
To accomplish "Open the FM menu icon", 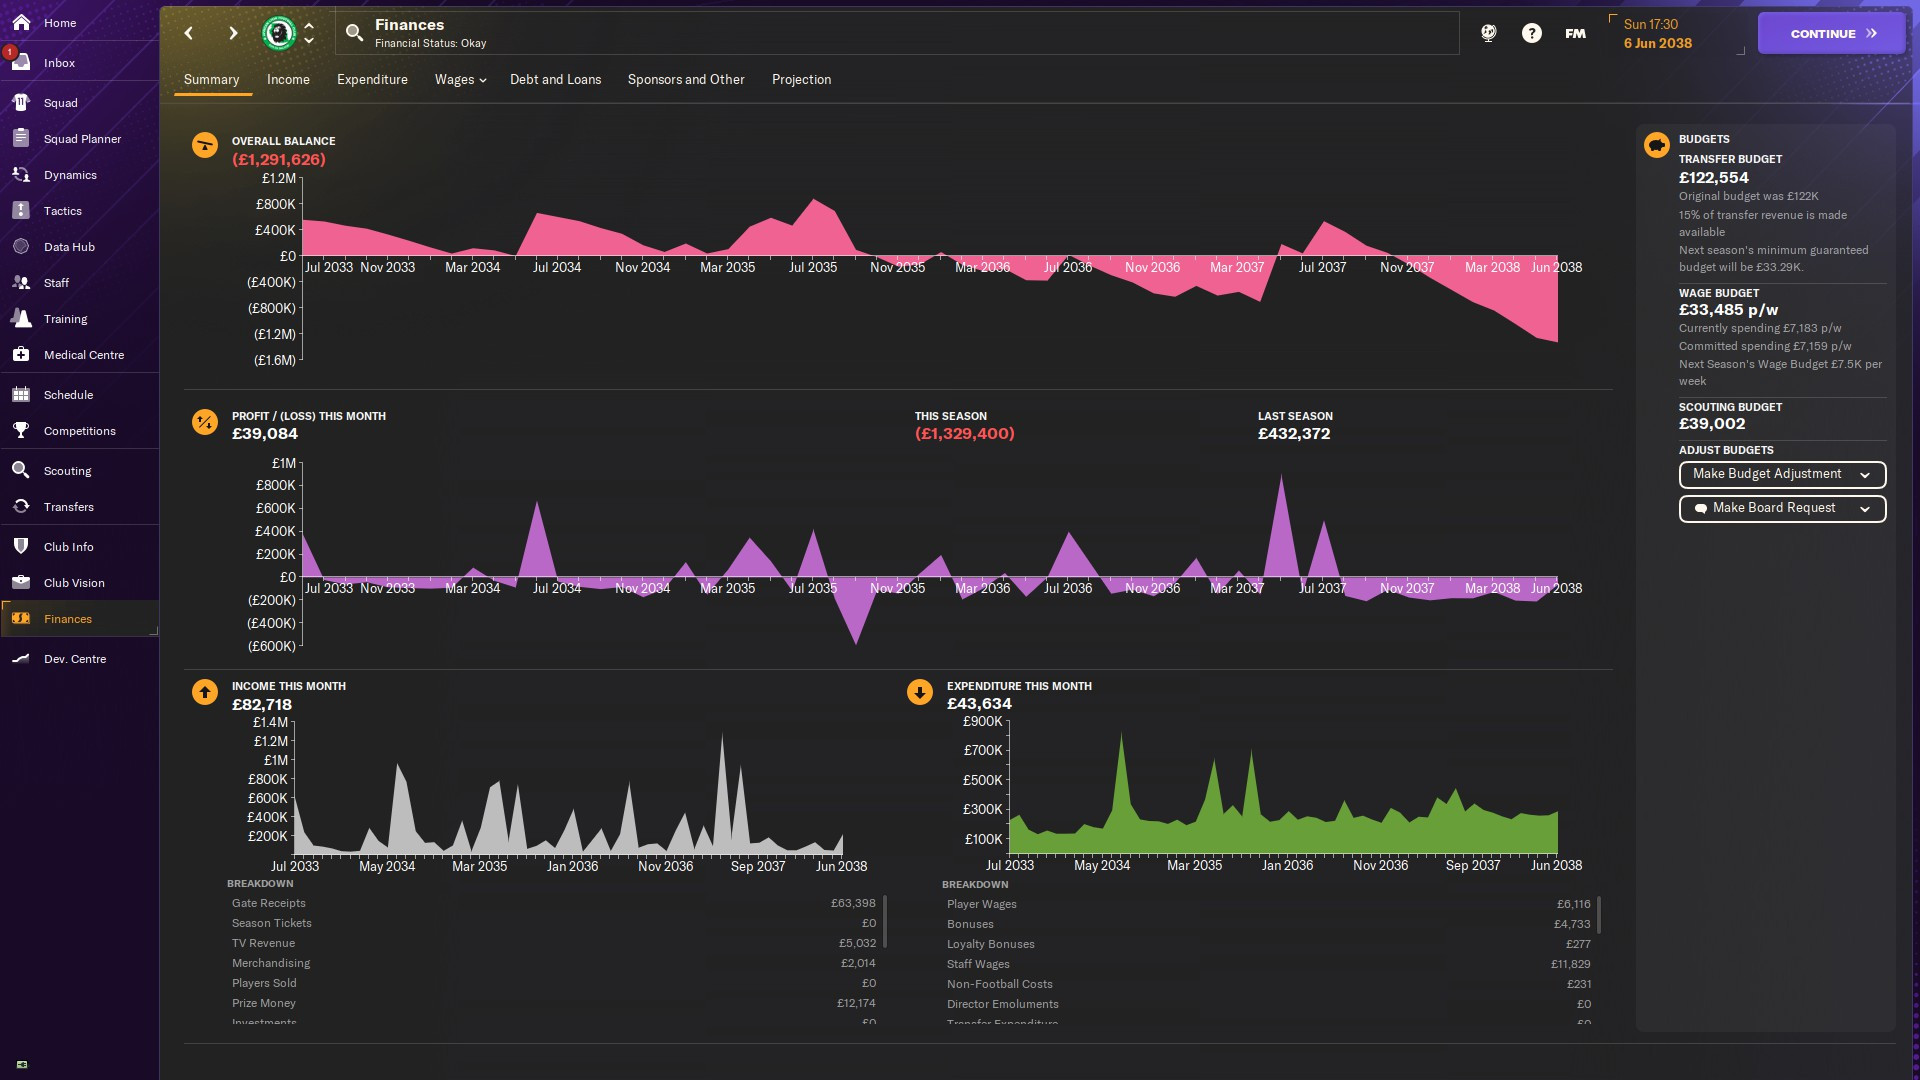I will point(1575,33).
